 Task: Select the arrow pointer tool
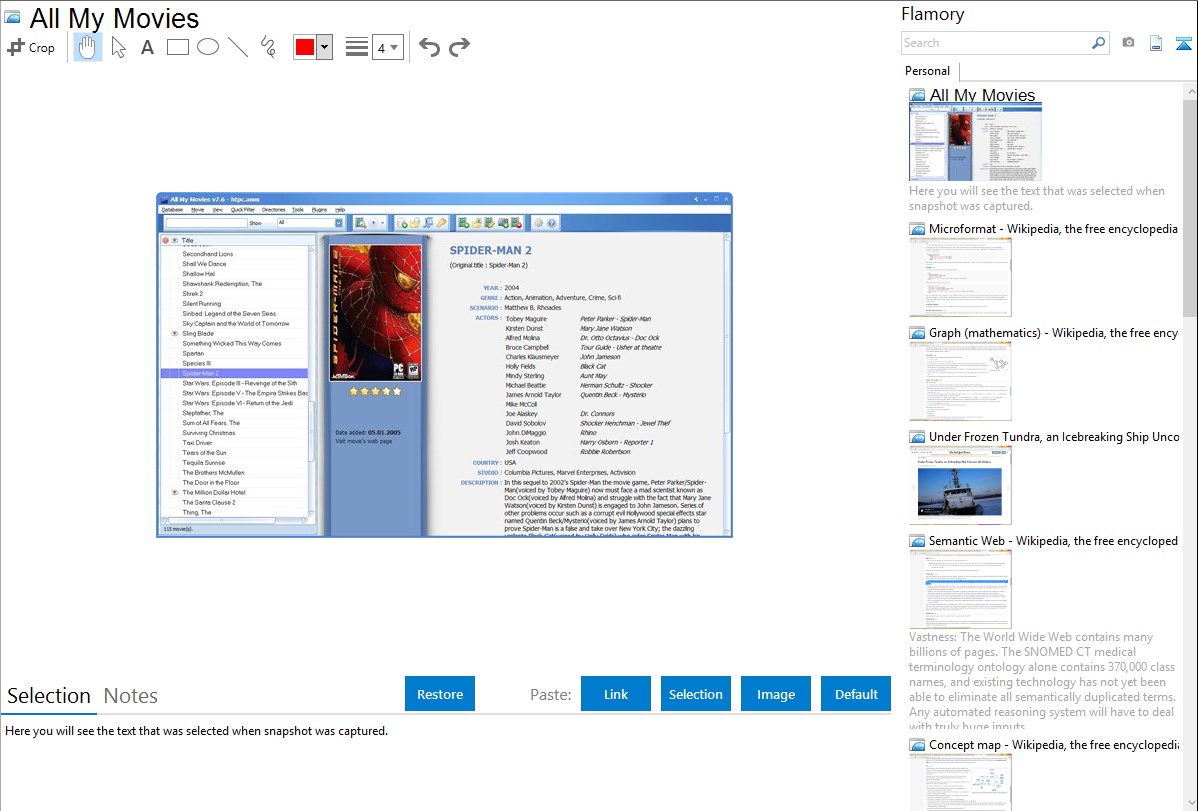(118, 47)
